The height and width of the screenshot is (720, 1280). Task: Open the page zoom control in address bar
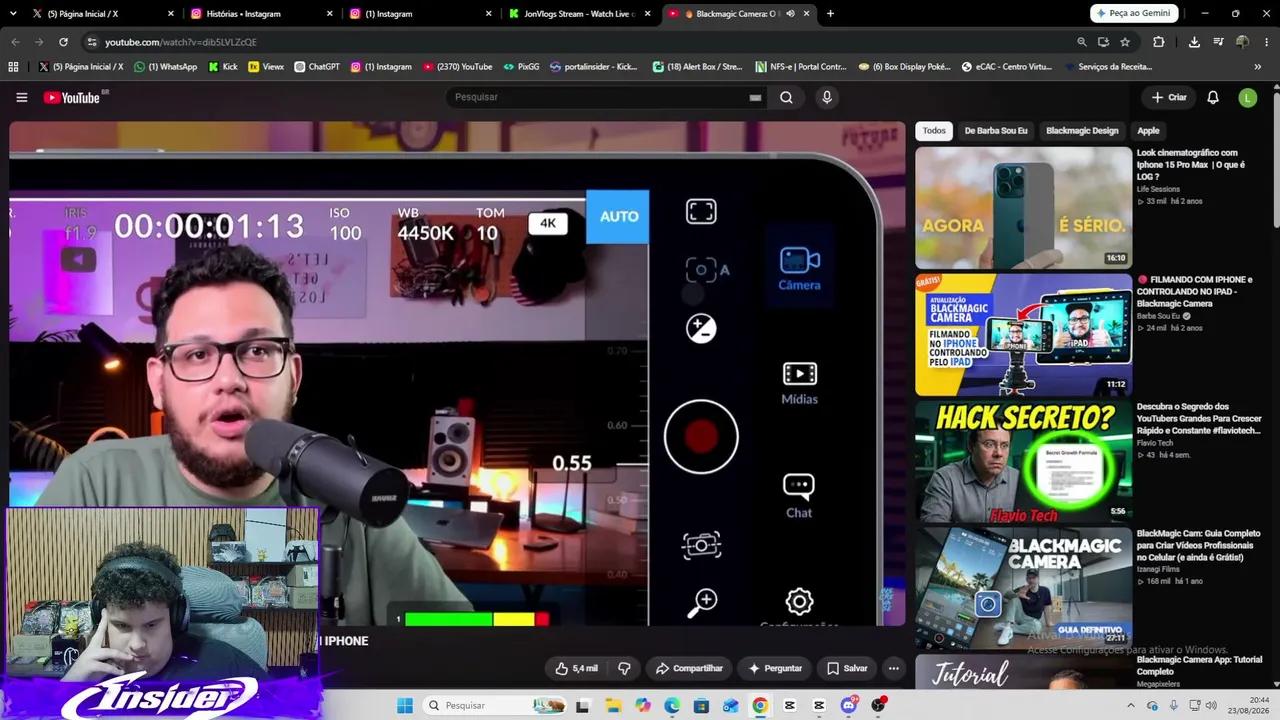pyautogui.click(x=1081, y=42)
